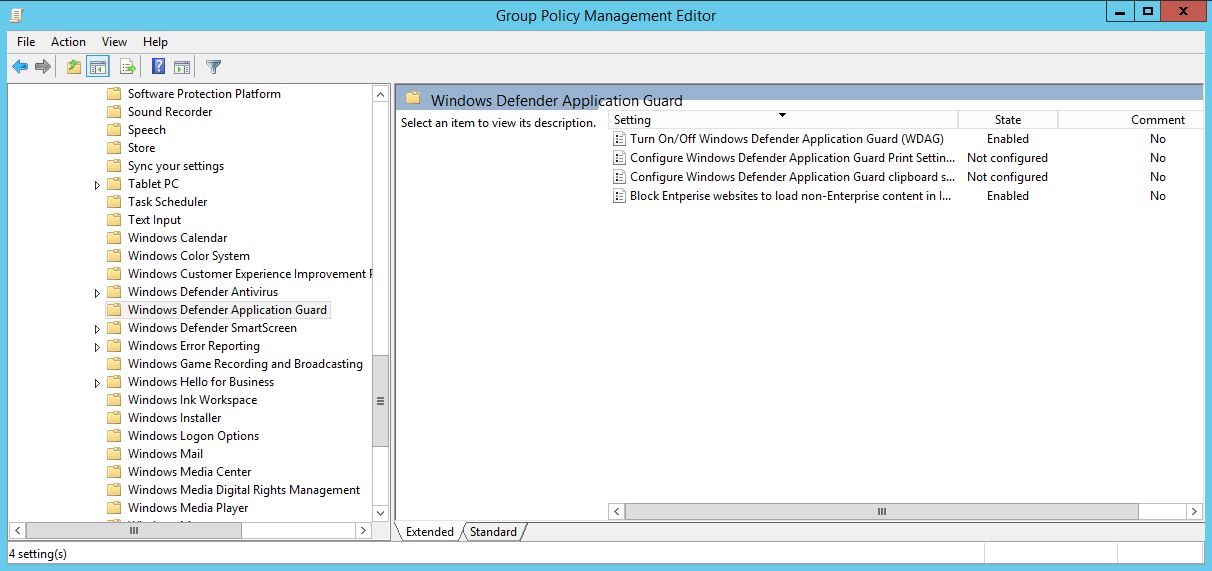Select Windows Color System tree item
Screen dimensions: 1212x571
(x=189, y=256)
